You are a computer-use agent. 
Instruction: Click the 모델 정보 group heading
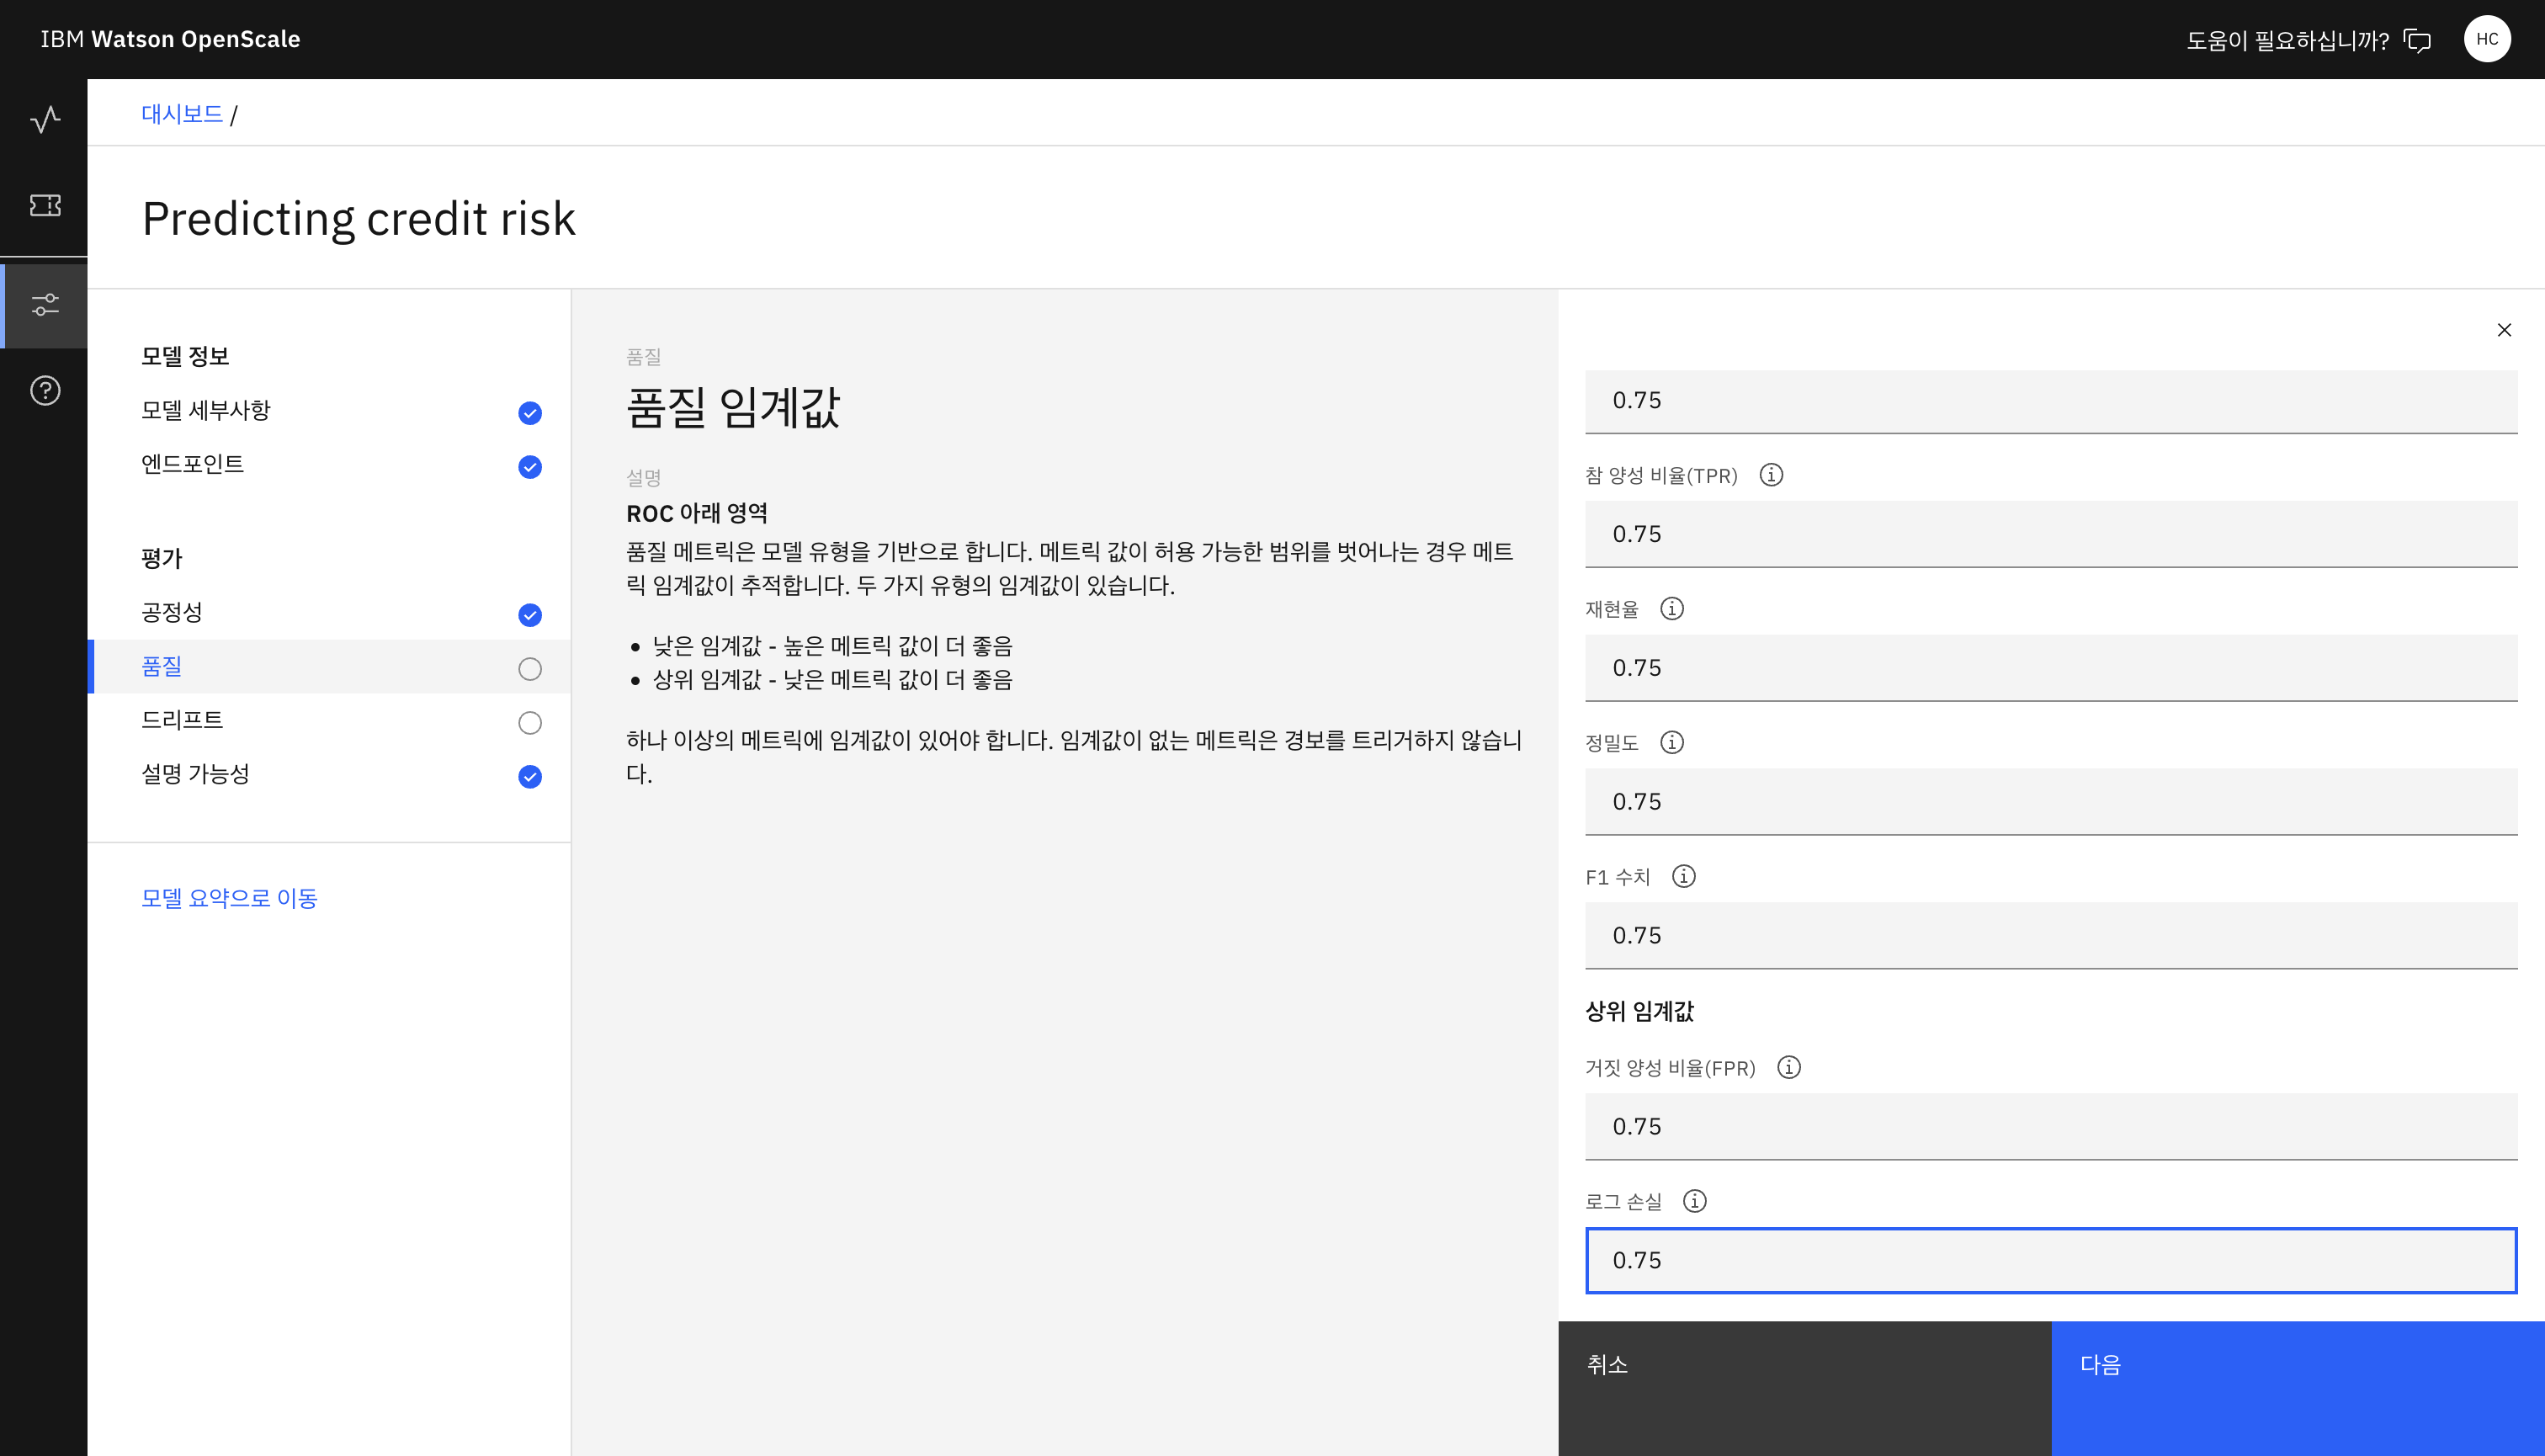[x=185, y=356]
